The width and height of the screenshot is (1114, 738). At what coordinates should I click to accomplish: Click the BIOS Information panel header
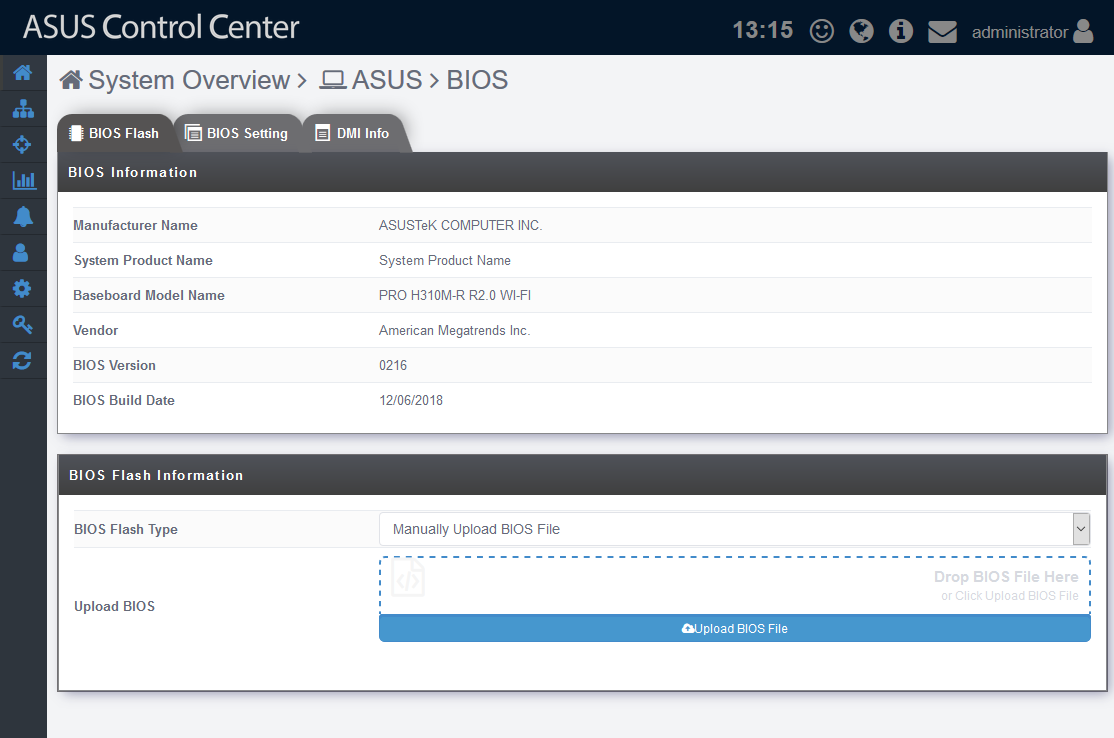582,173
